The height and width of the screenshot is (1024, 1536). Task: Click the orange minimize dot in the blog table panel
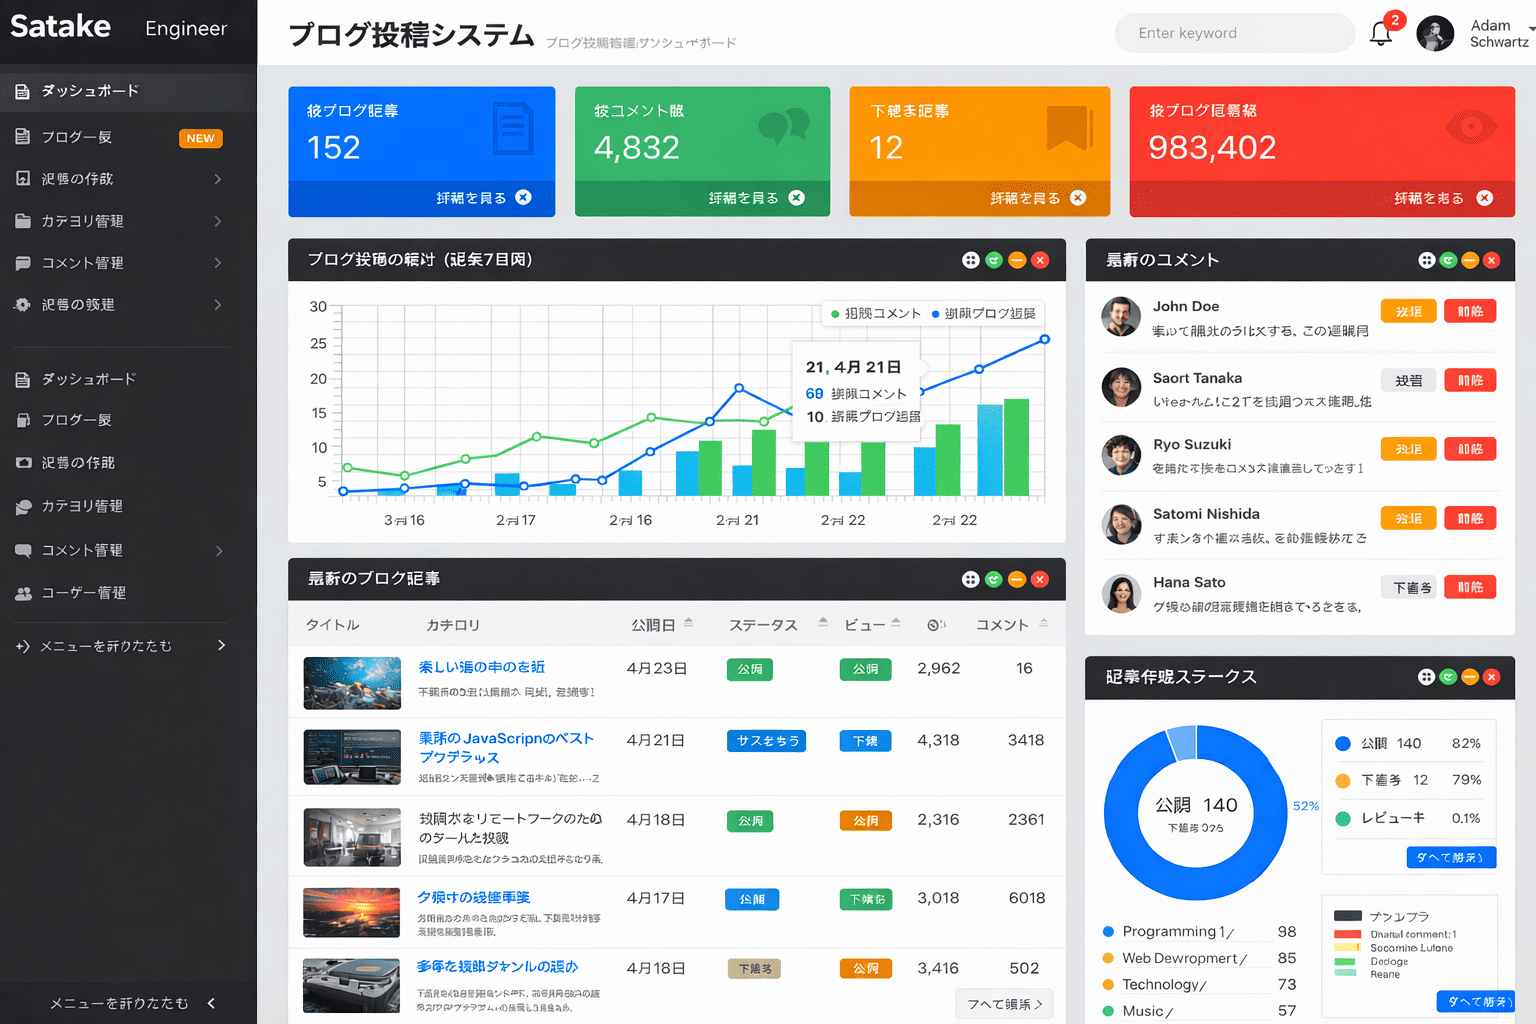pos(1017,579)
